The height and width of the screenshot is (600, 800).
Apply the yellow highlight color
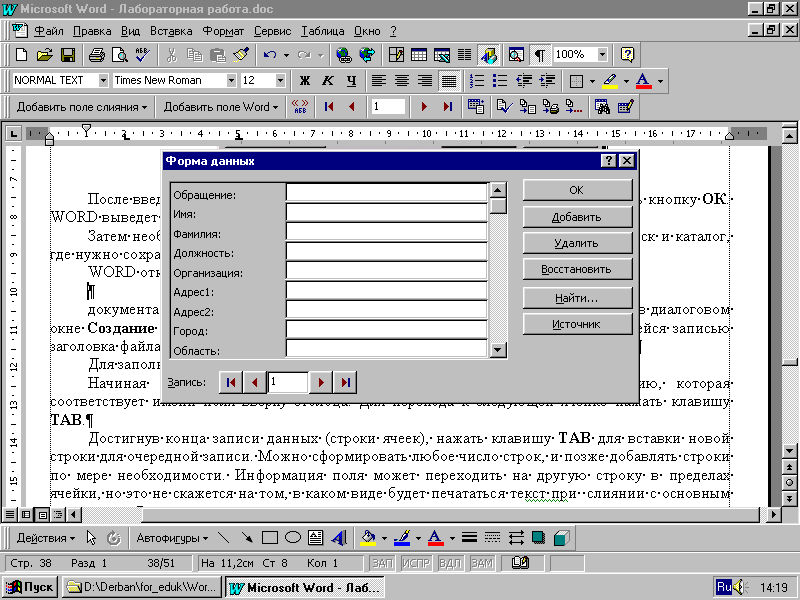pyautogui.click(x=610, y=81)
